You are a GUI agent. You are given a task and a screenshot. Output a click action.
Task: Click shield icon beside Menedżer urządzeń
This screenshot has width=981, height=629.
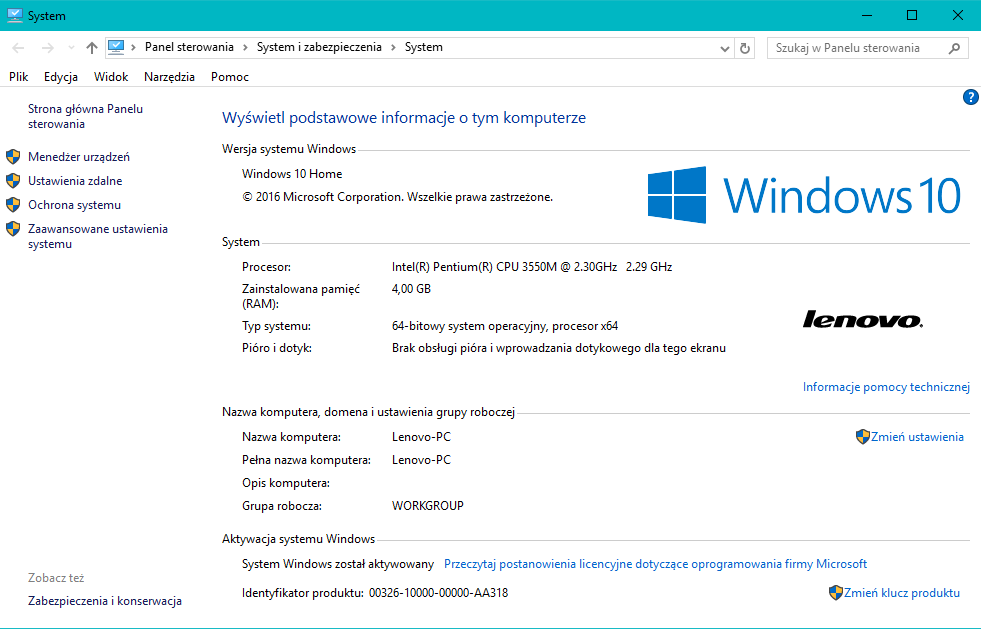tap(13, 157)
